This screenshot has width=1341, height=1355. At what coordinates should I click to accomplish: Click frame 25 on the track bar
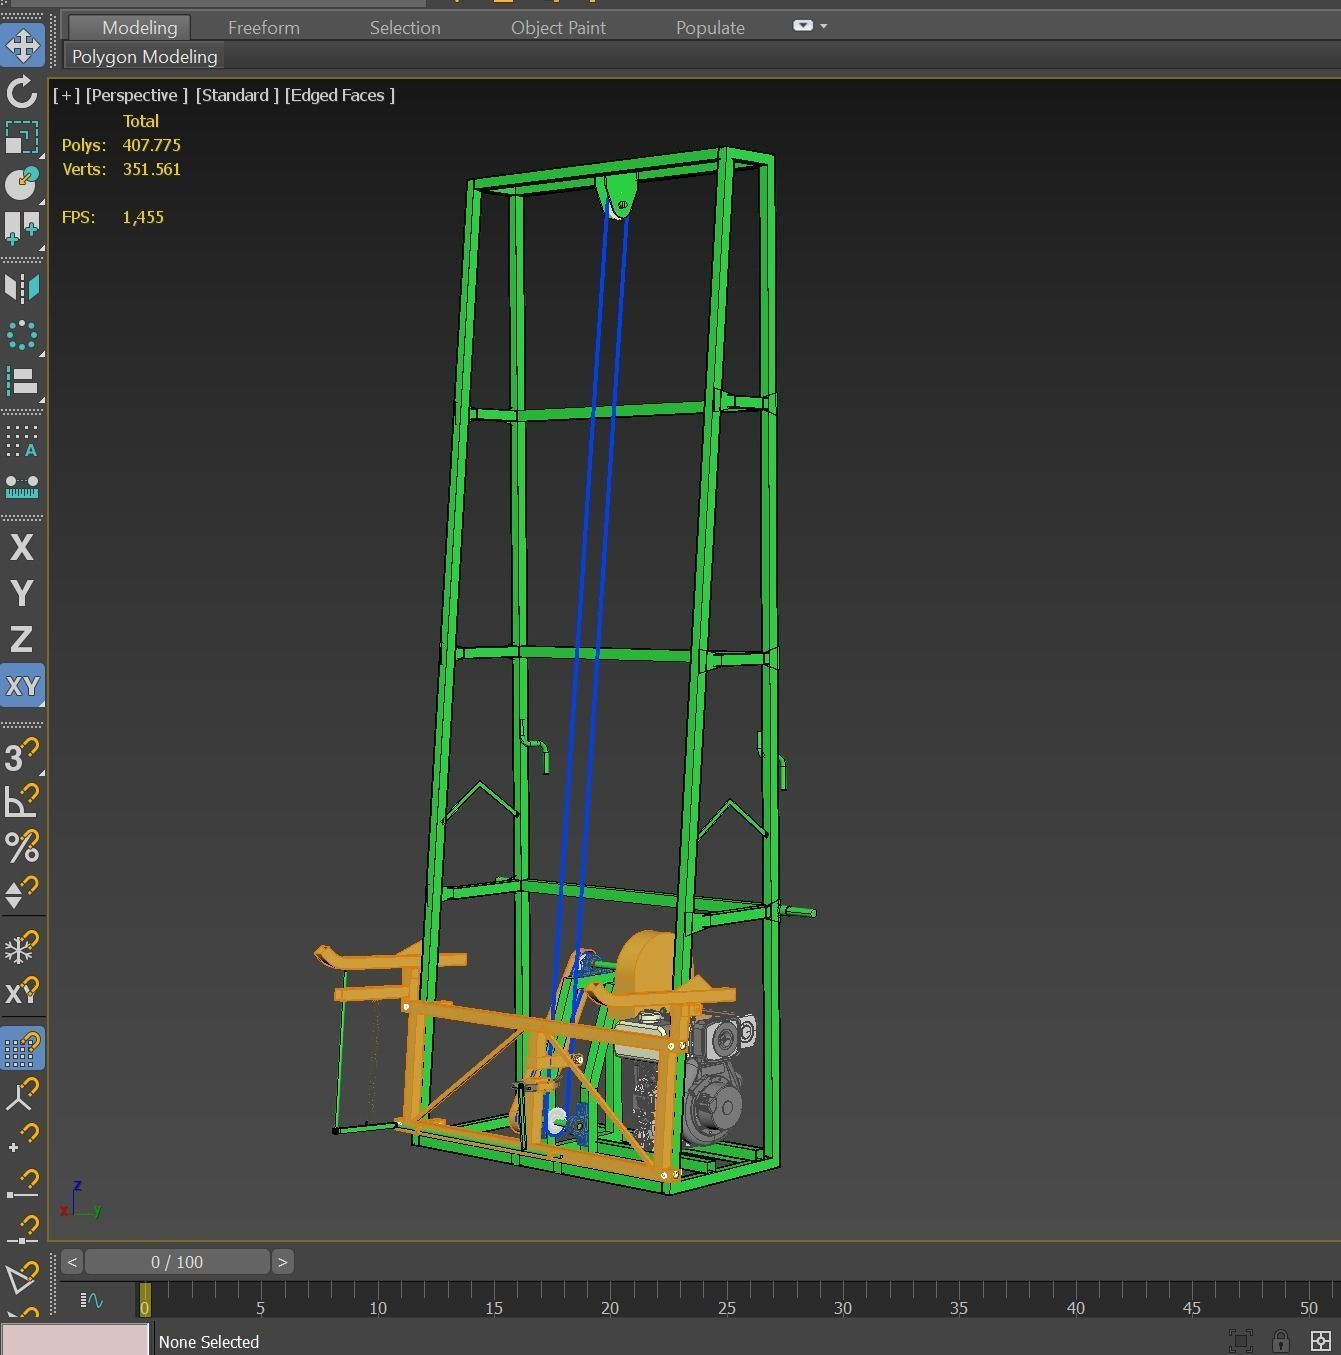[727, 1307]
